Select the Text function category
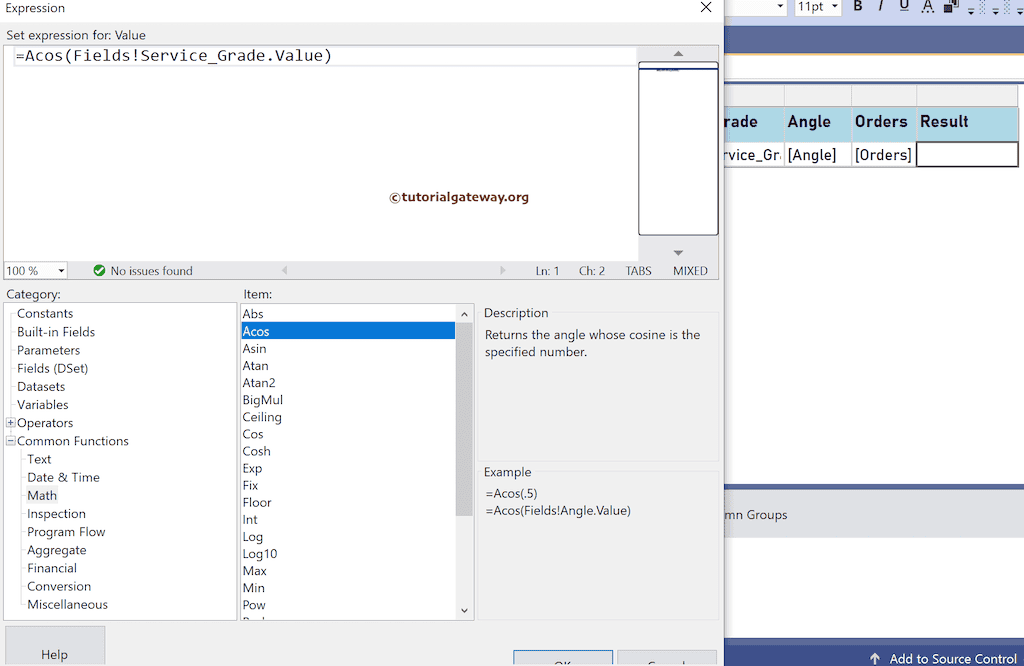The image size is (1024, 666). [x=39, y=459]
